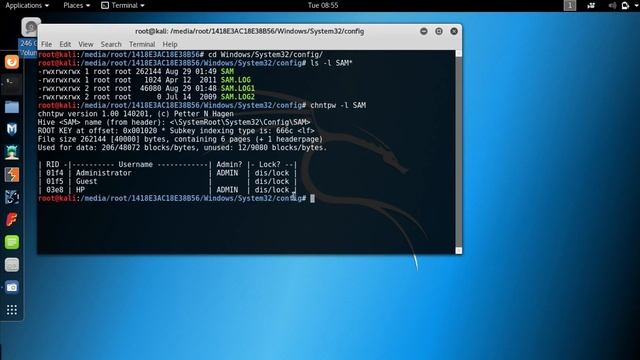Viewport: 640px width, 360px height.
Task: Click the 'chntpw -l SAM' command text
Action: [x=338, y=105]
